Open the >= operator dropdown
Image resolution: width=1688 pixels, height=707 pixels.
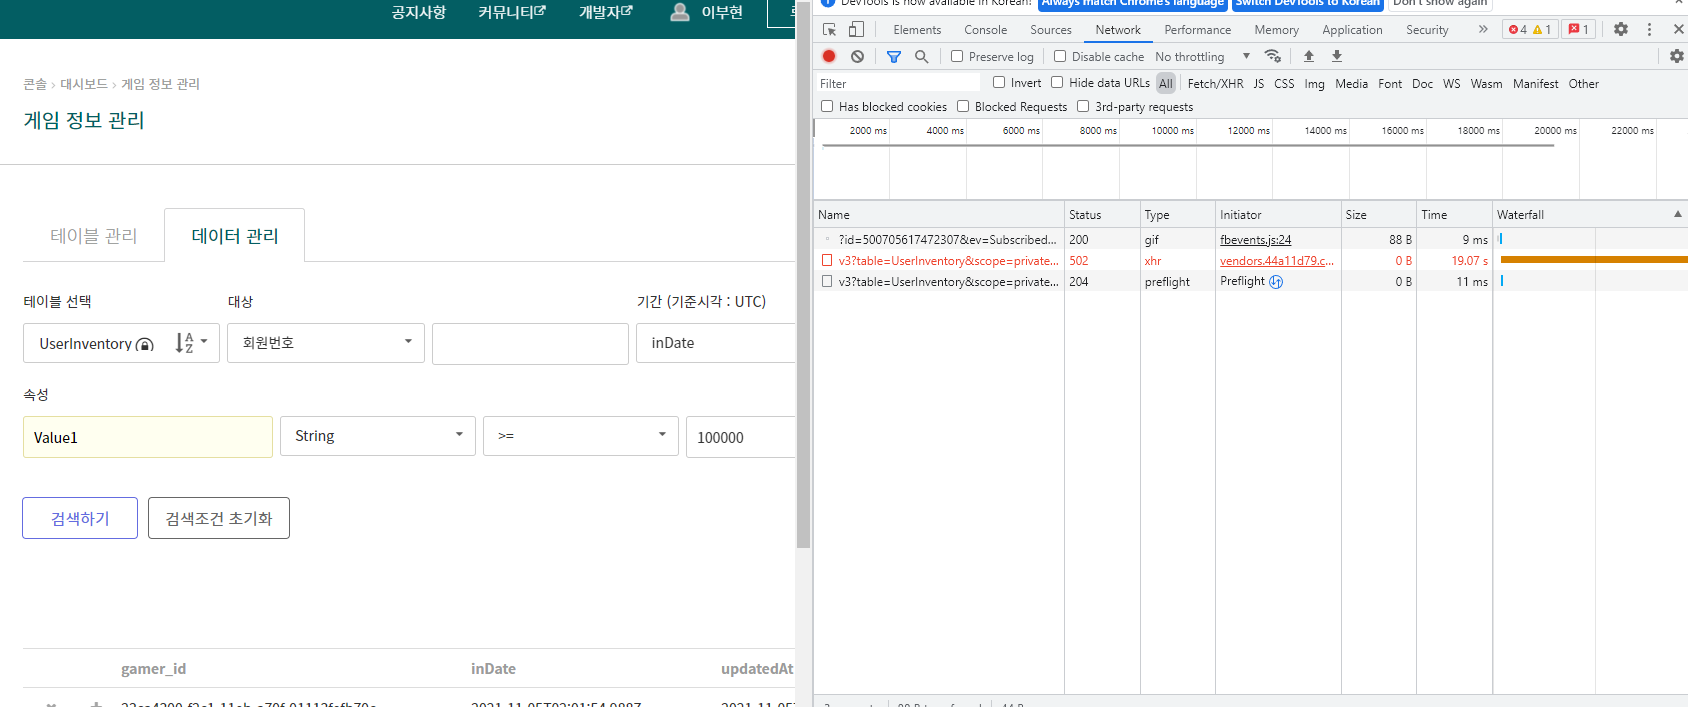581,436
